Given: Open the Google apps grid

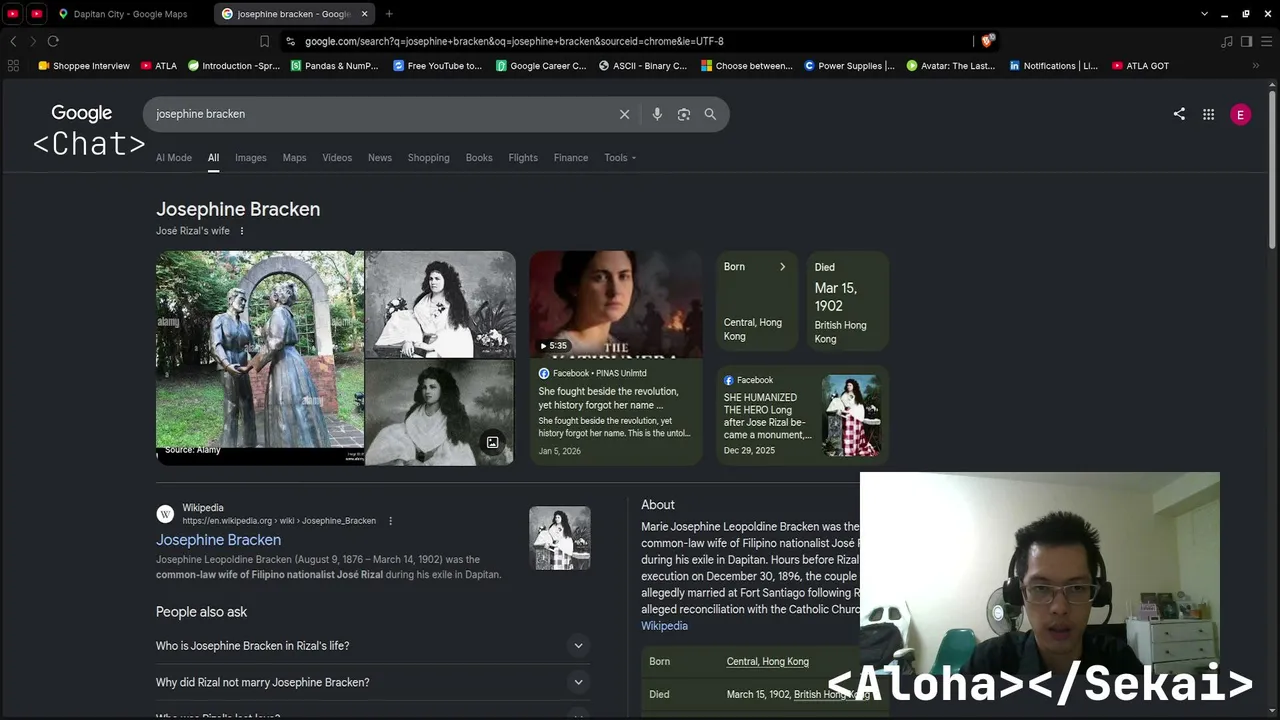Looking at the screenshot, I should click(x=1208, y=114).
